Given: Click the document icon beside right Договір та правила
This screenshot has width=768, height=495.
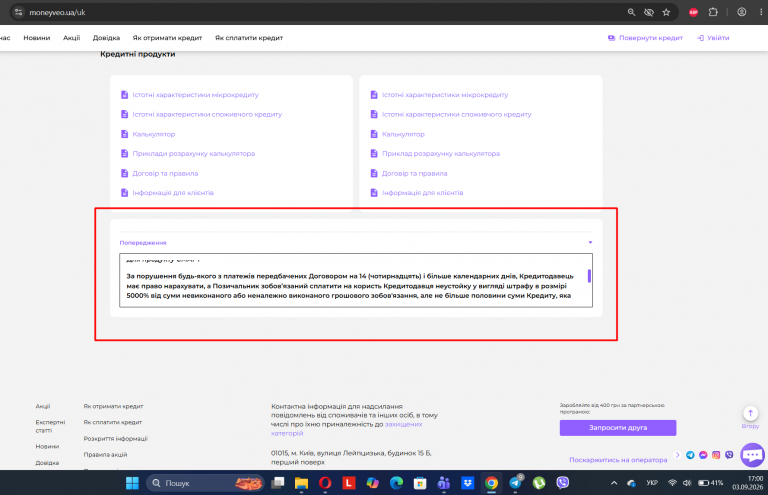Looking at the screenshot, I should tap(374, 173).
